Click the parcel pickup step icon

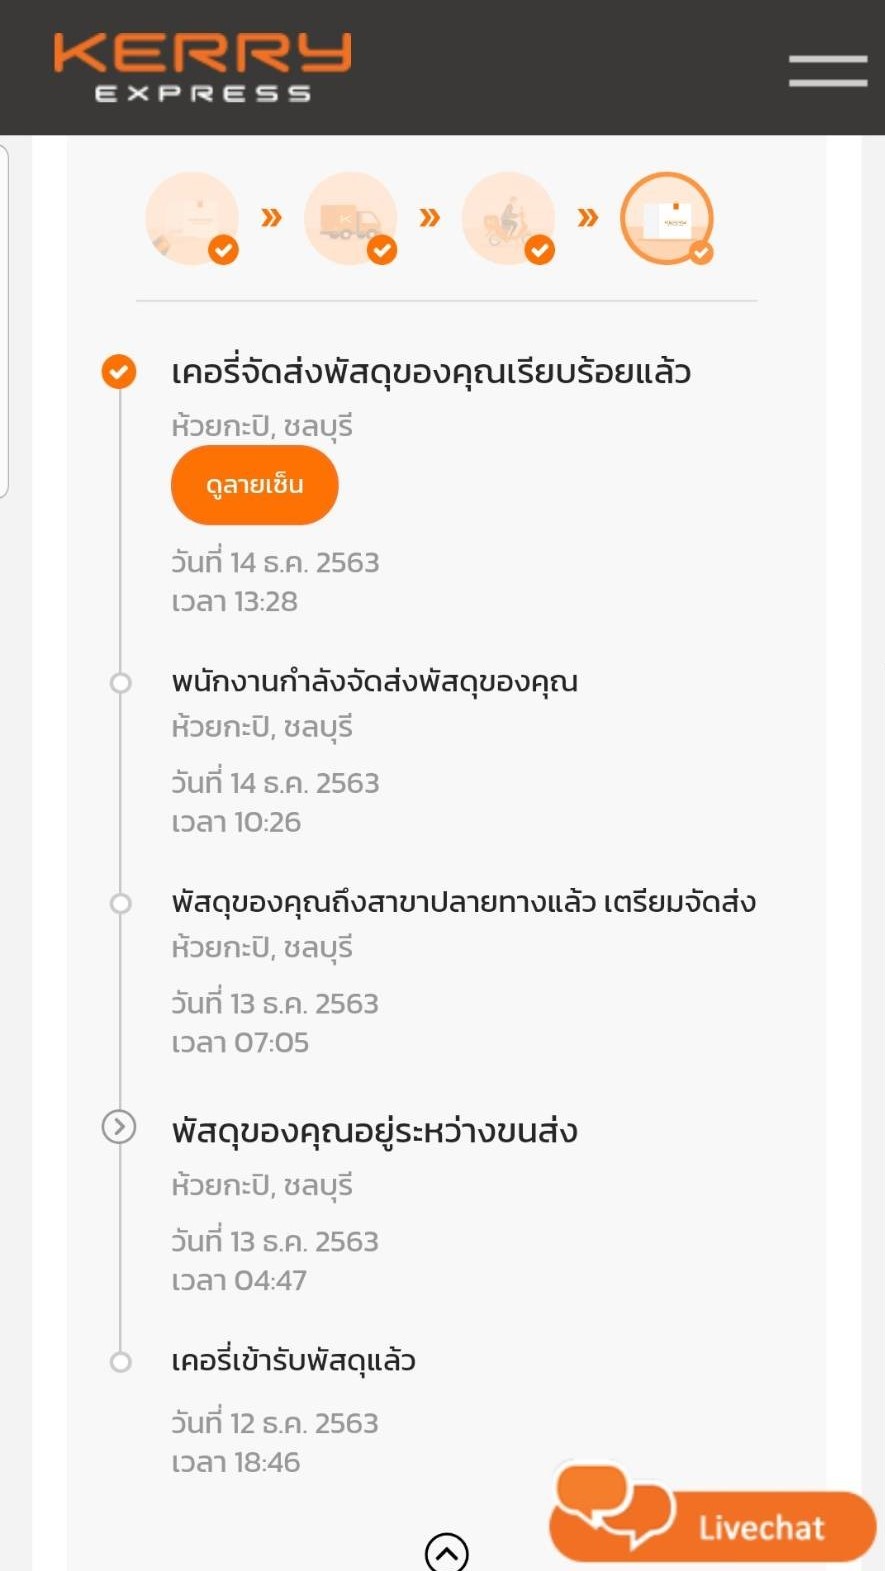tap(192, 218)
